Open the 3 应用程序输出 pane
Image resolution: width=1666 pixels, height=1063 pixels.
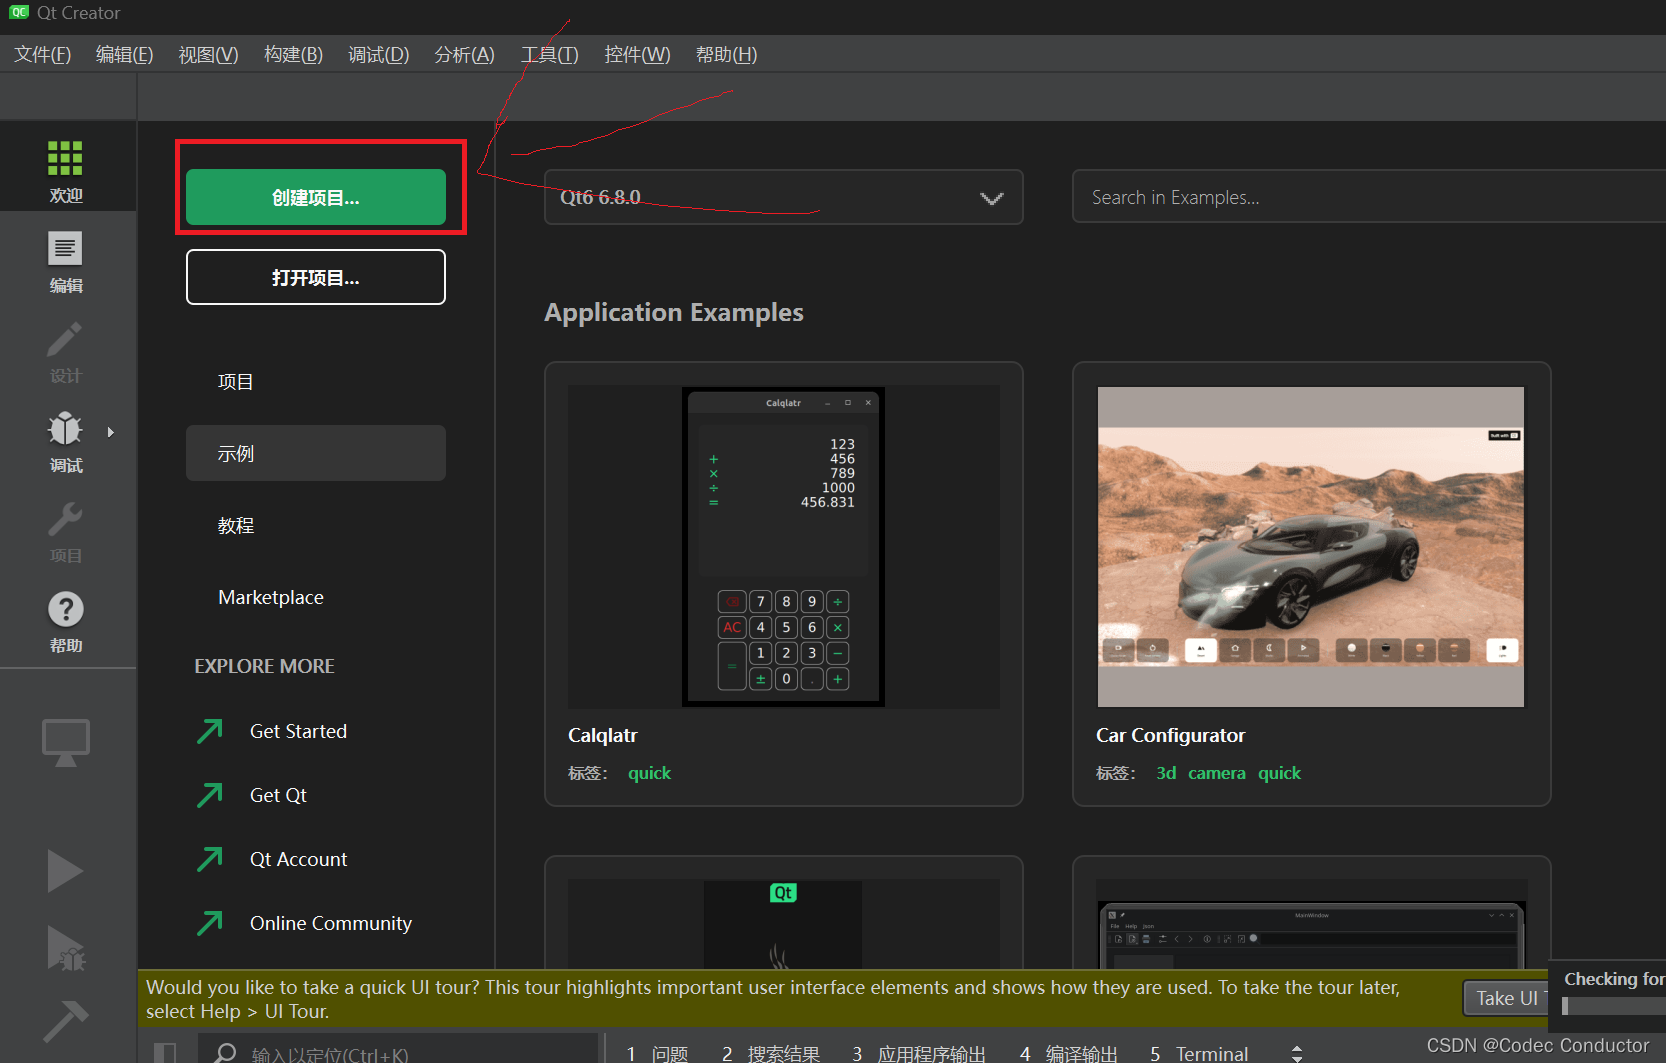tap(918, 1054)
